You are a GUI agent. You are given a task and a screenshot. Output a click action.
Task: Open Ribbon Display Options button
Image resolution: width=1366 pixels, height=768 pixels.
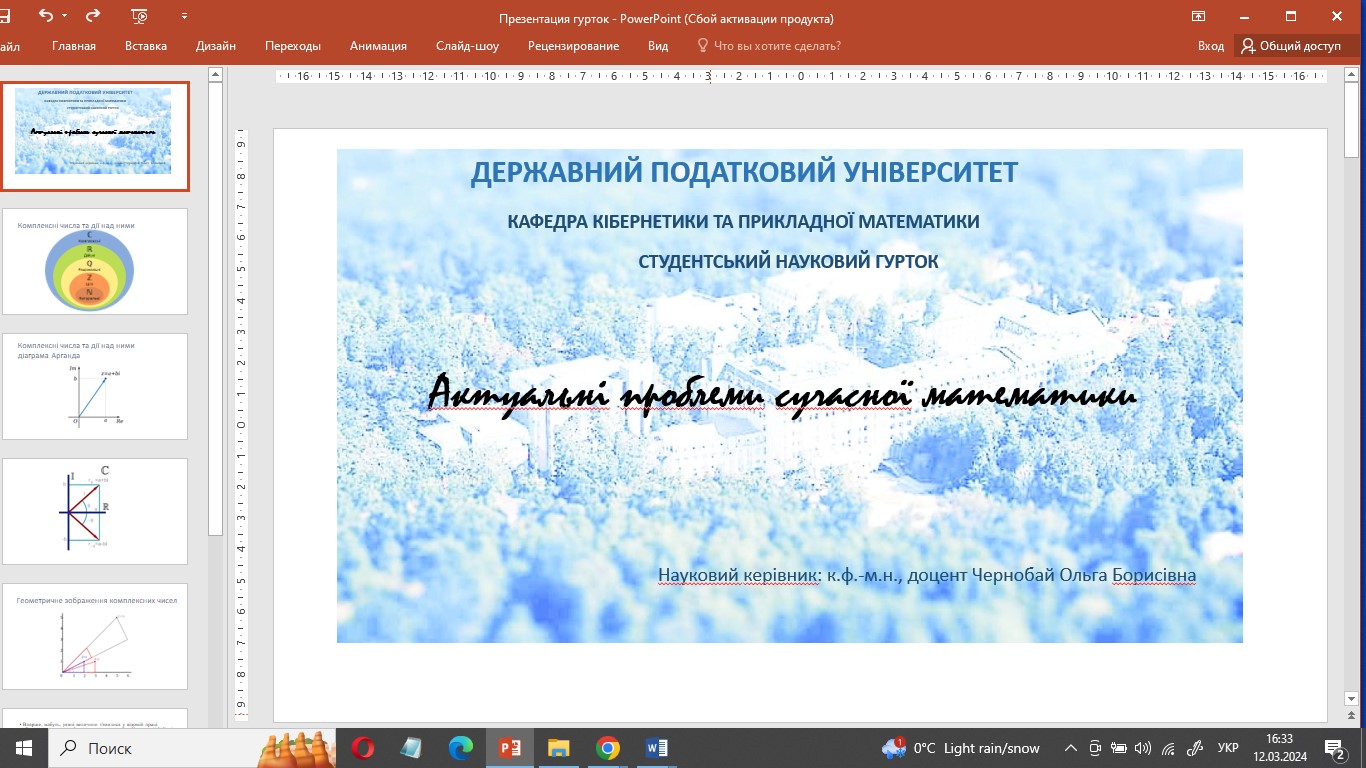[x=1198, y=17]
